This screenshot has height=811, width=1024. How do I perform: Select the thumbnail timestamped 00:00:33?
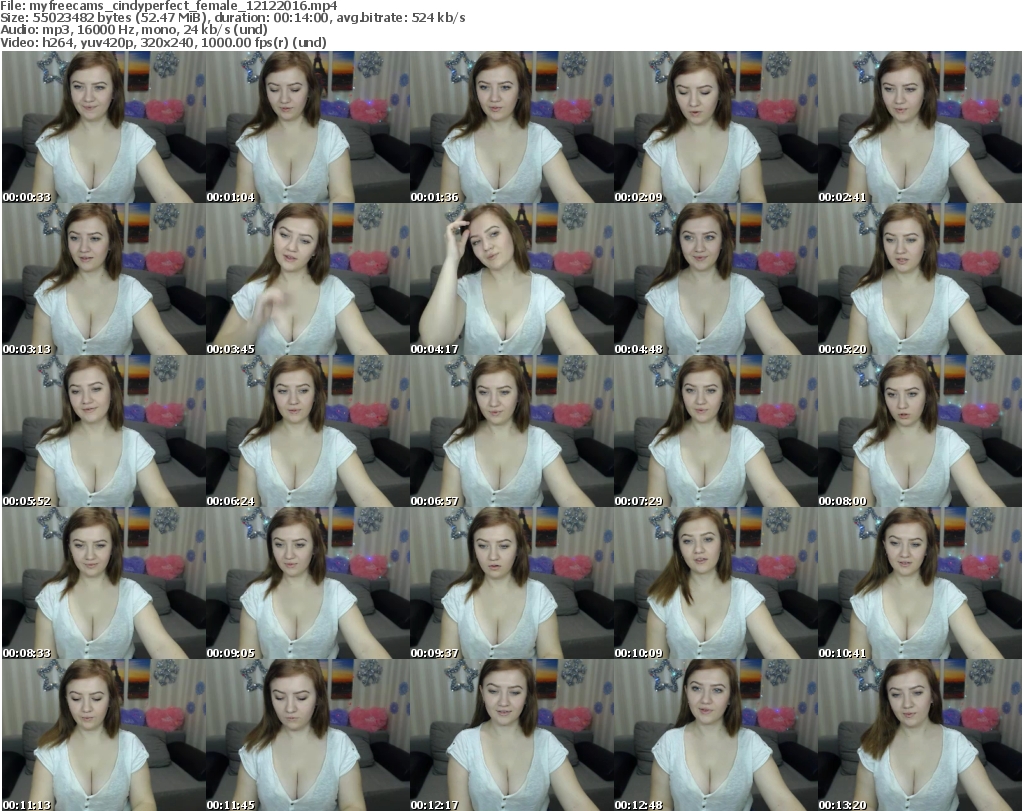(104, 127)
